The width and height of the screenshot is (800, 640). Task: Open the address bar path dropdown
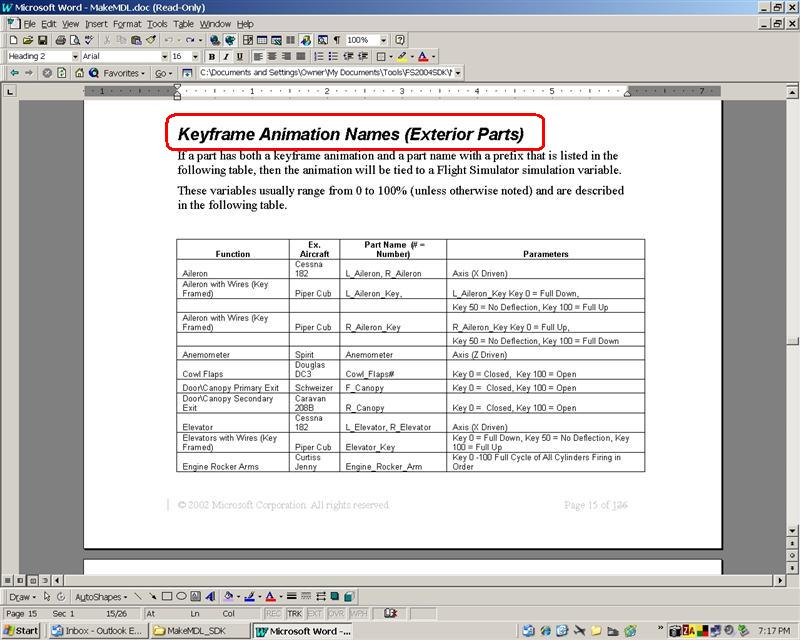pyautogui.click(x=458, y=73)
